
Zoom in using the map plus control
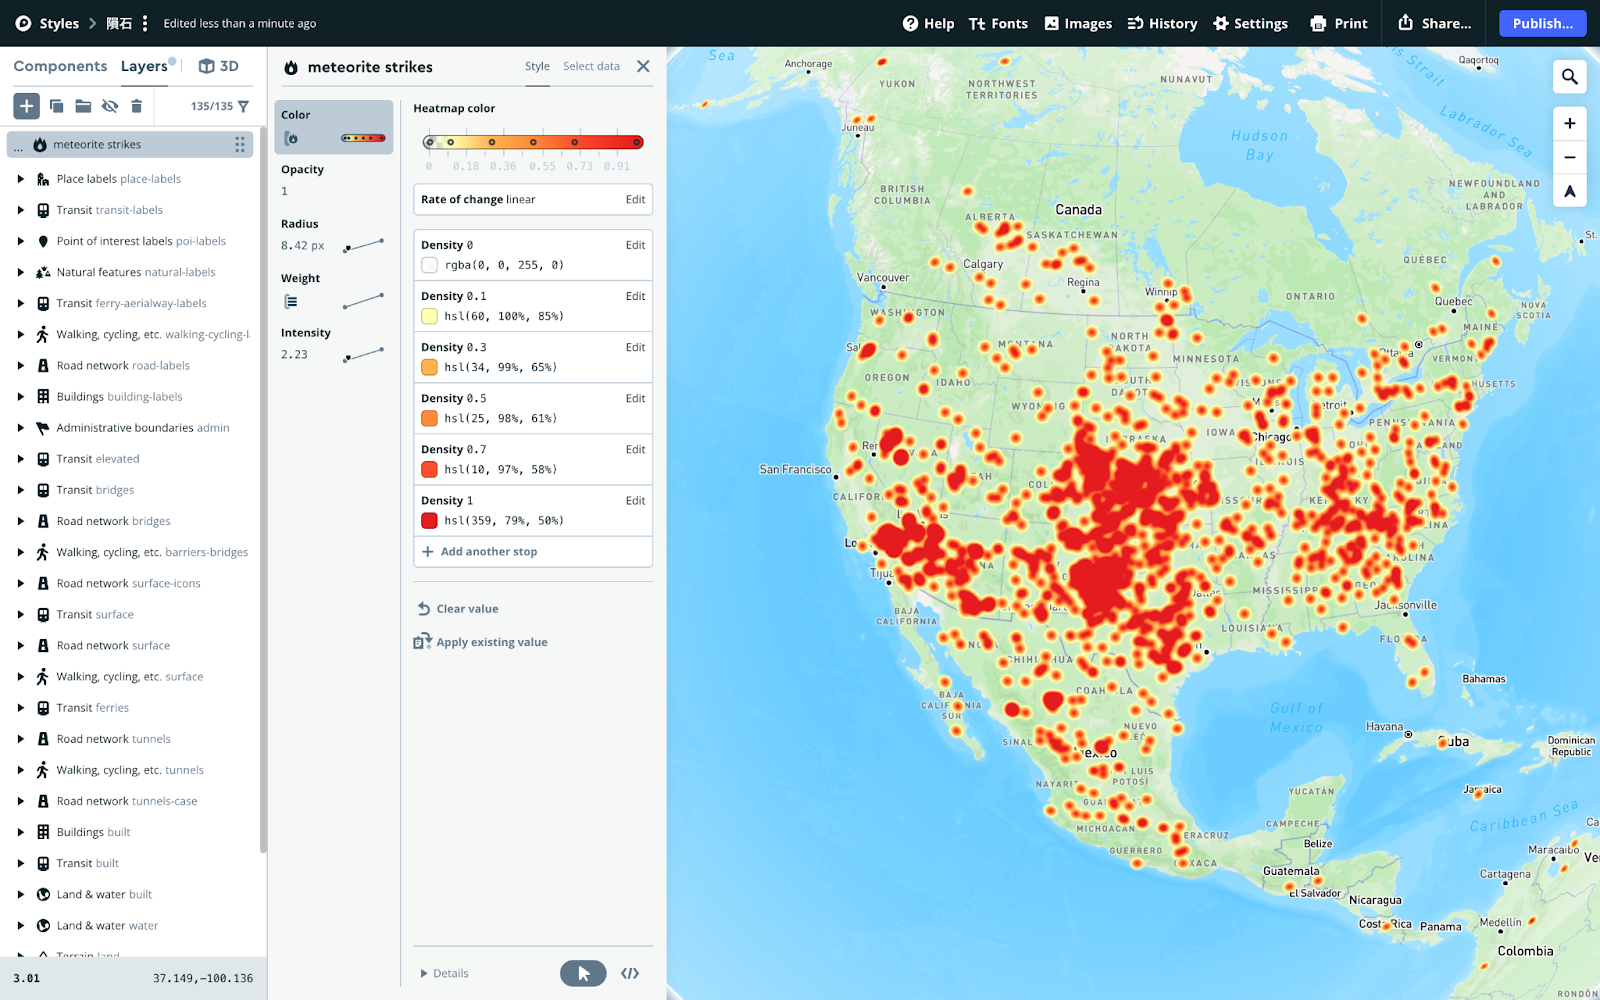[1569, 123]
